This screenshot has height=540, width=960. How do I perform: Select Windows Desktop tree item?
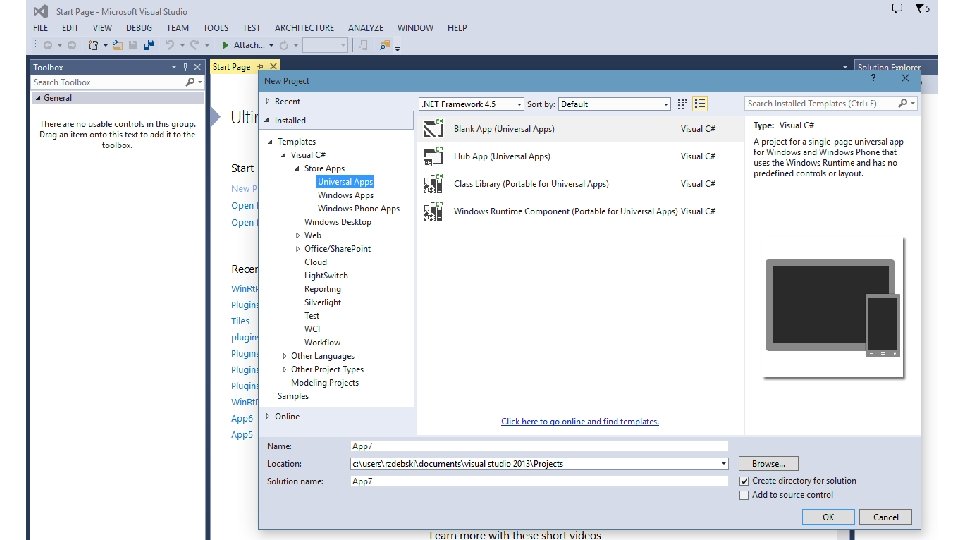pos(338,222)
